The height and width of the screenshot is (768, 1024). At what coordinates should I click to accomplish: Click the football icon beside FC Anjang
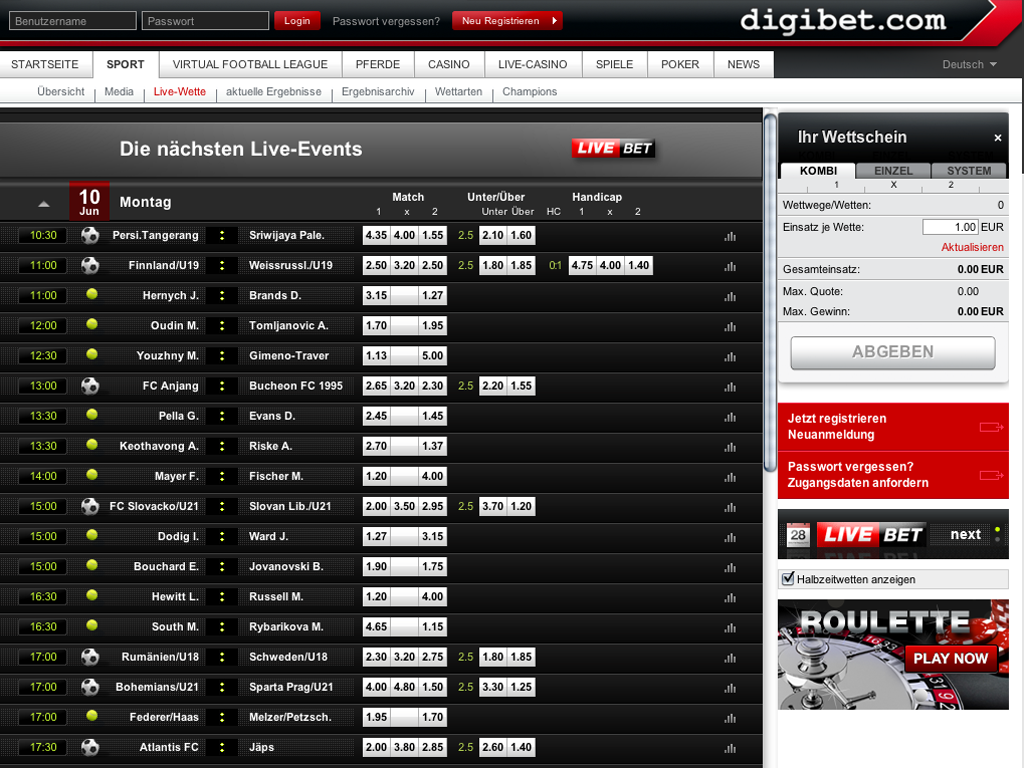pyautogui.click(x=90, y=386)
